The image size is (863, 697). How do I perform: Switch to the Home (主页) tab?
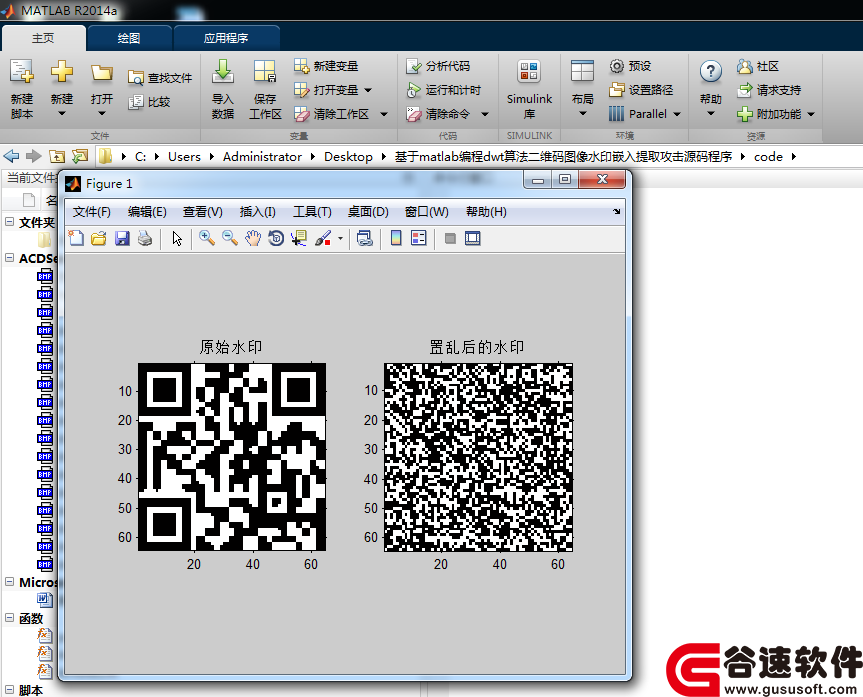43,38
